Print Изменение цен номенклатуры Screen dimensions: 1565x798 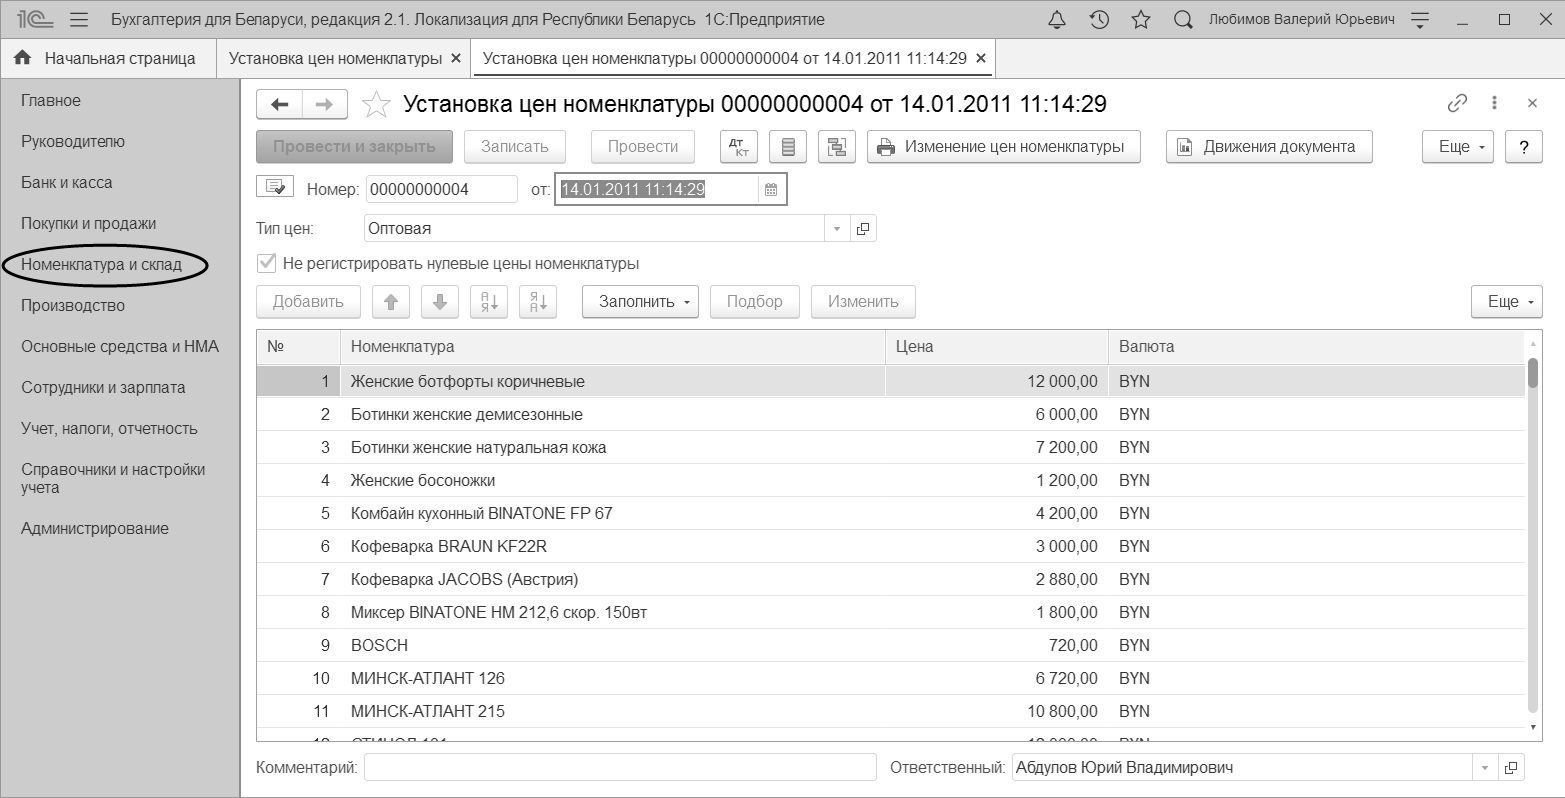pyautogui.click(x=1004, y=147)
